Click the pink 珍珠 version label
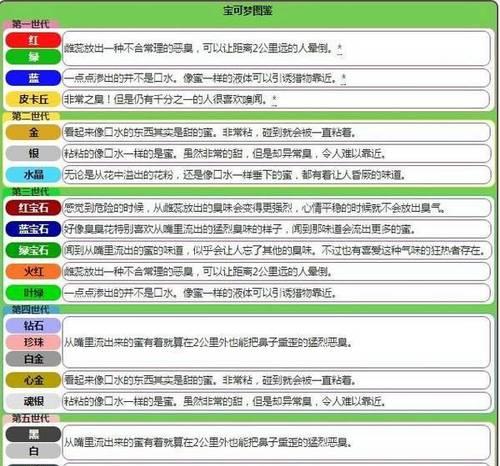Screen dimensions: 500x466 [x=33, y=342]
